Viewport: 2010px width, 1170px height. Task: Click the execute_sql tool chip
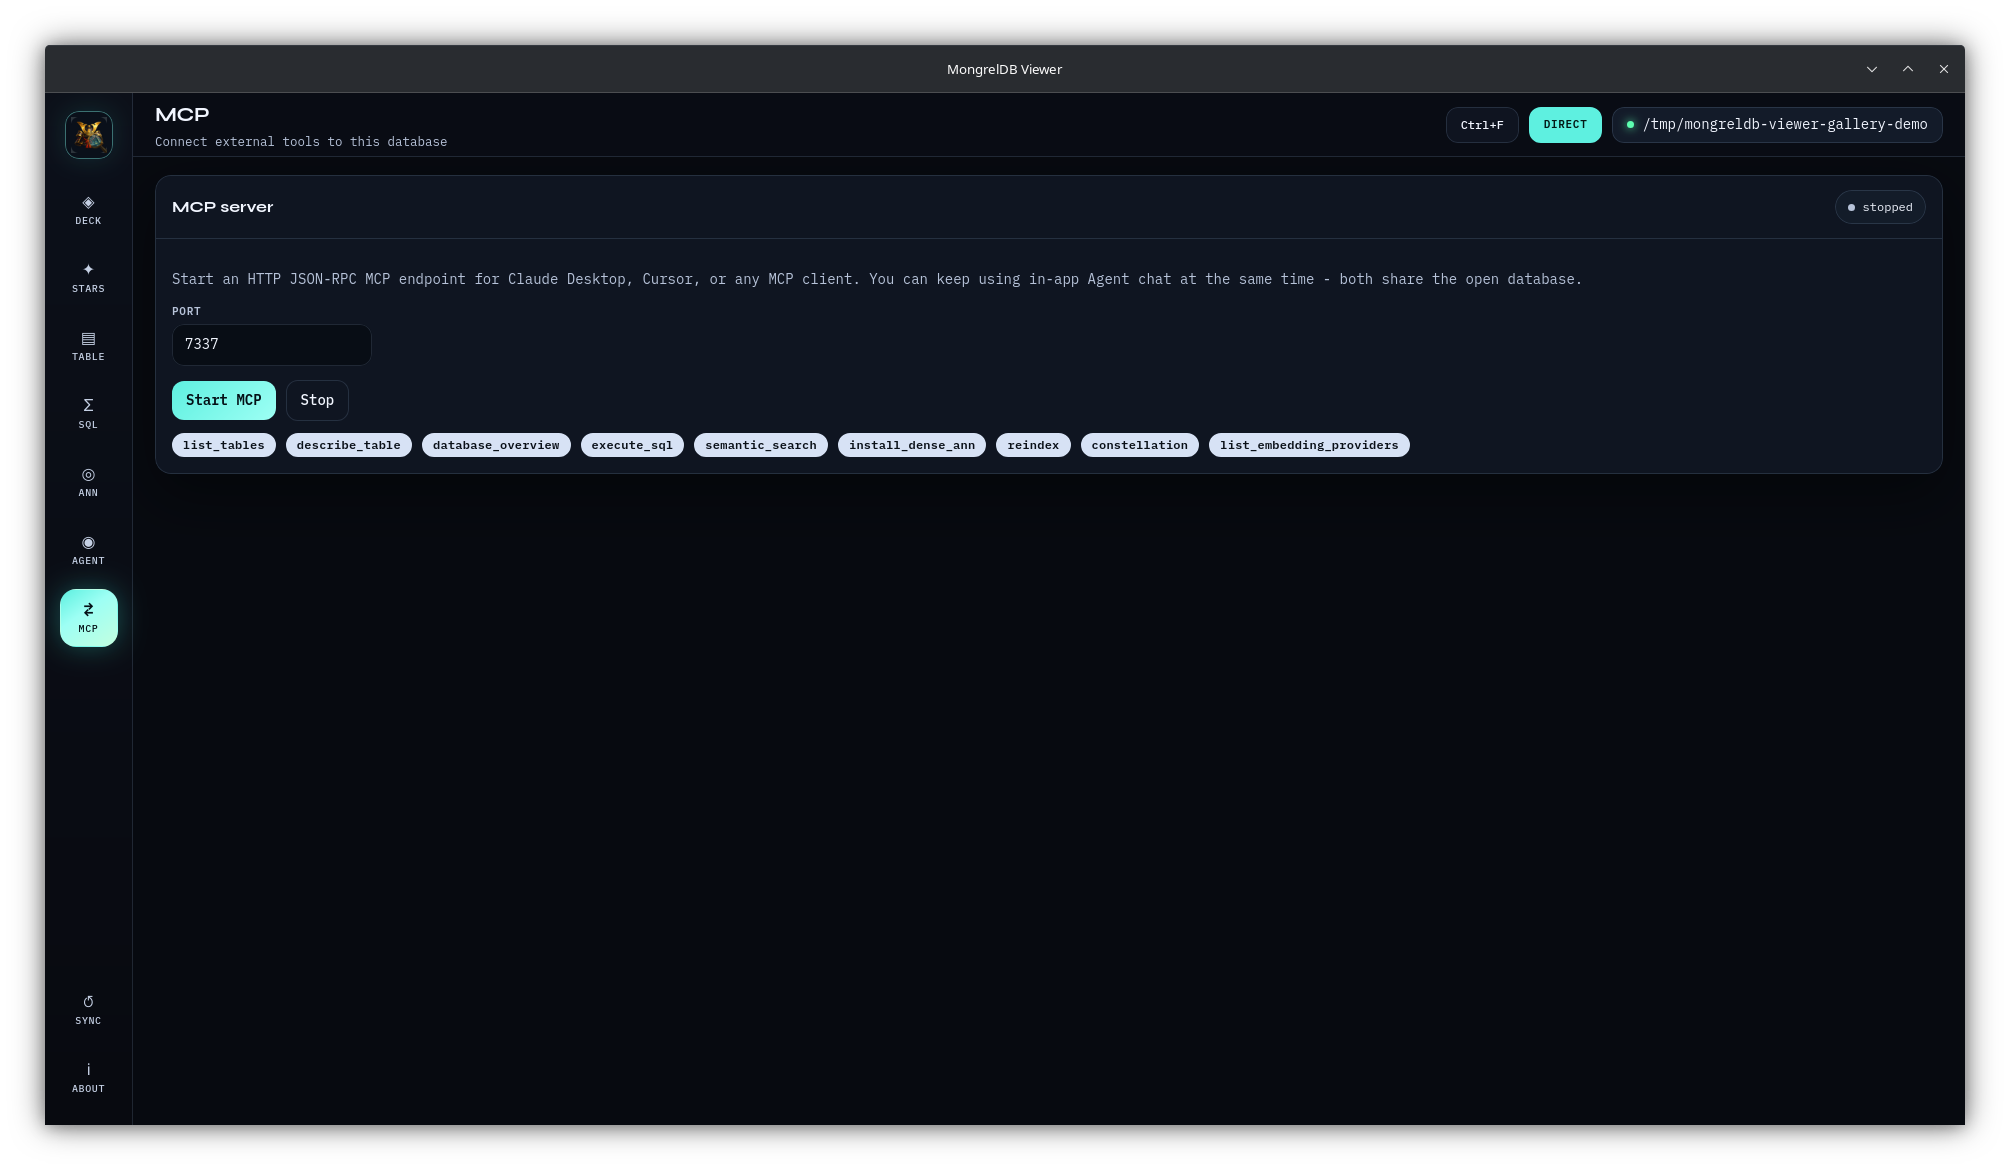click(x=632, y=445)
